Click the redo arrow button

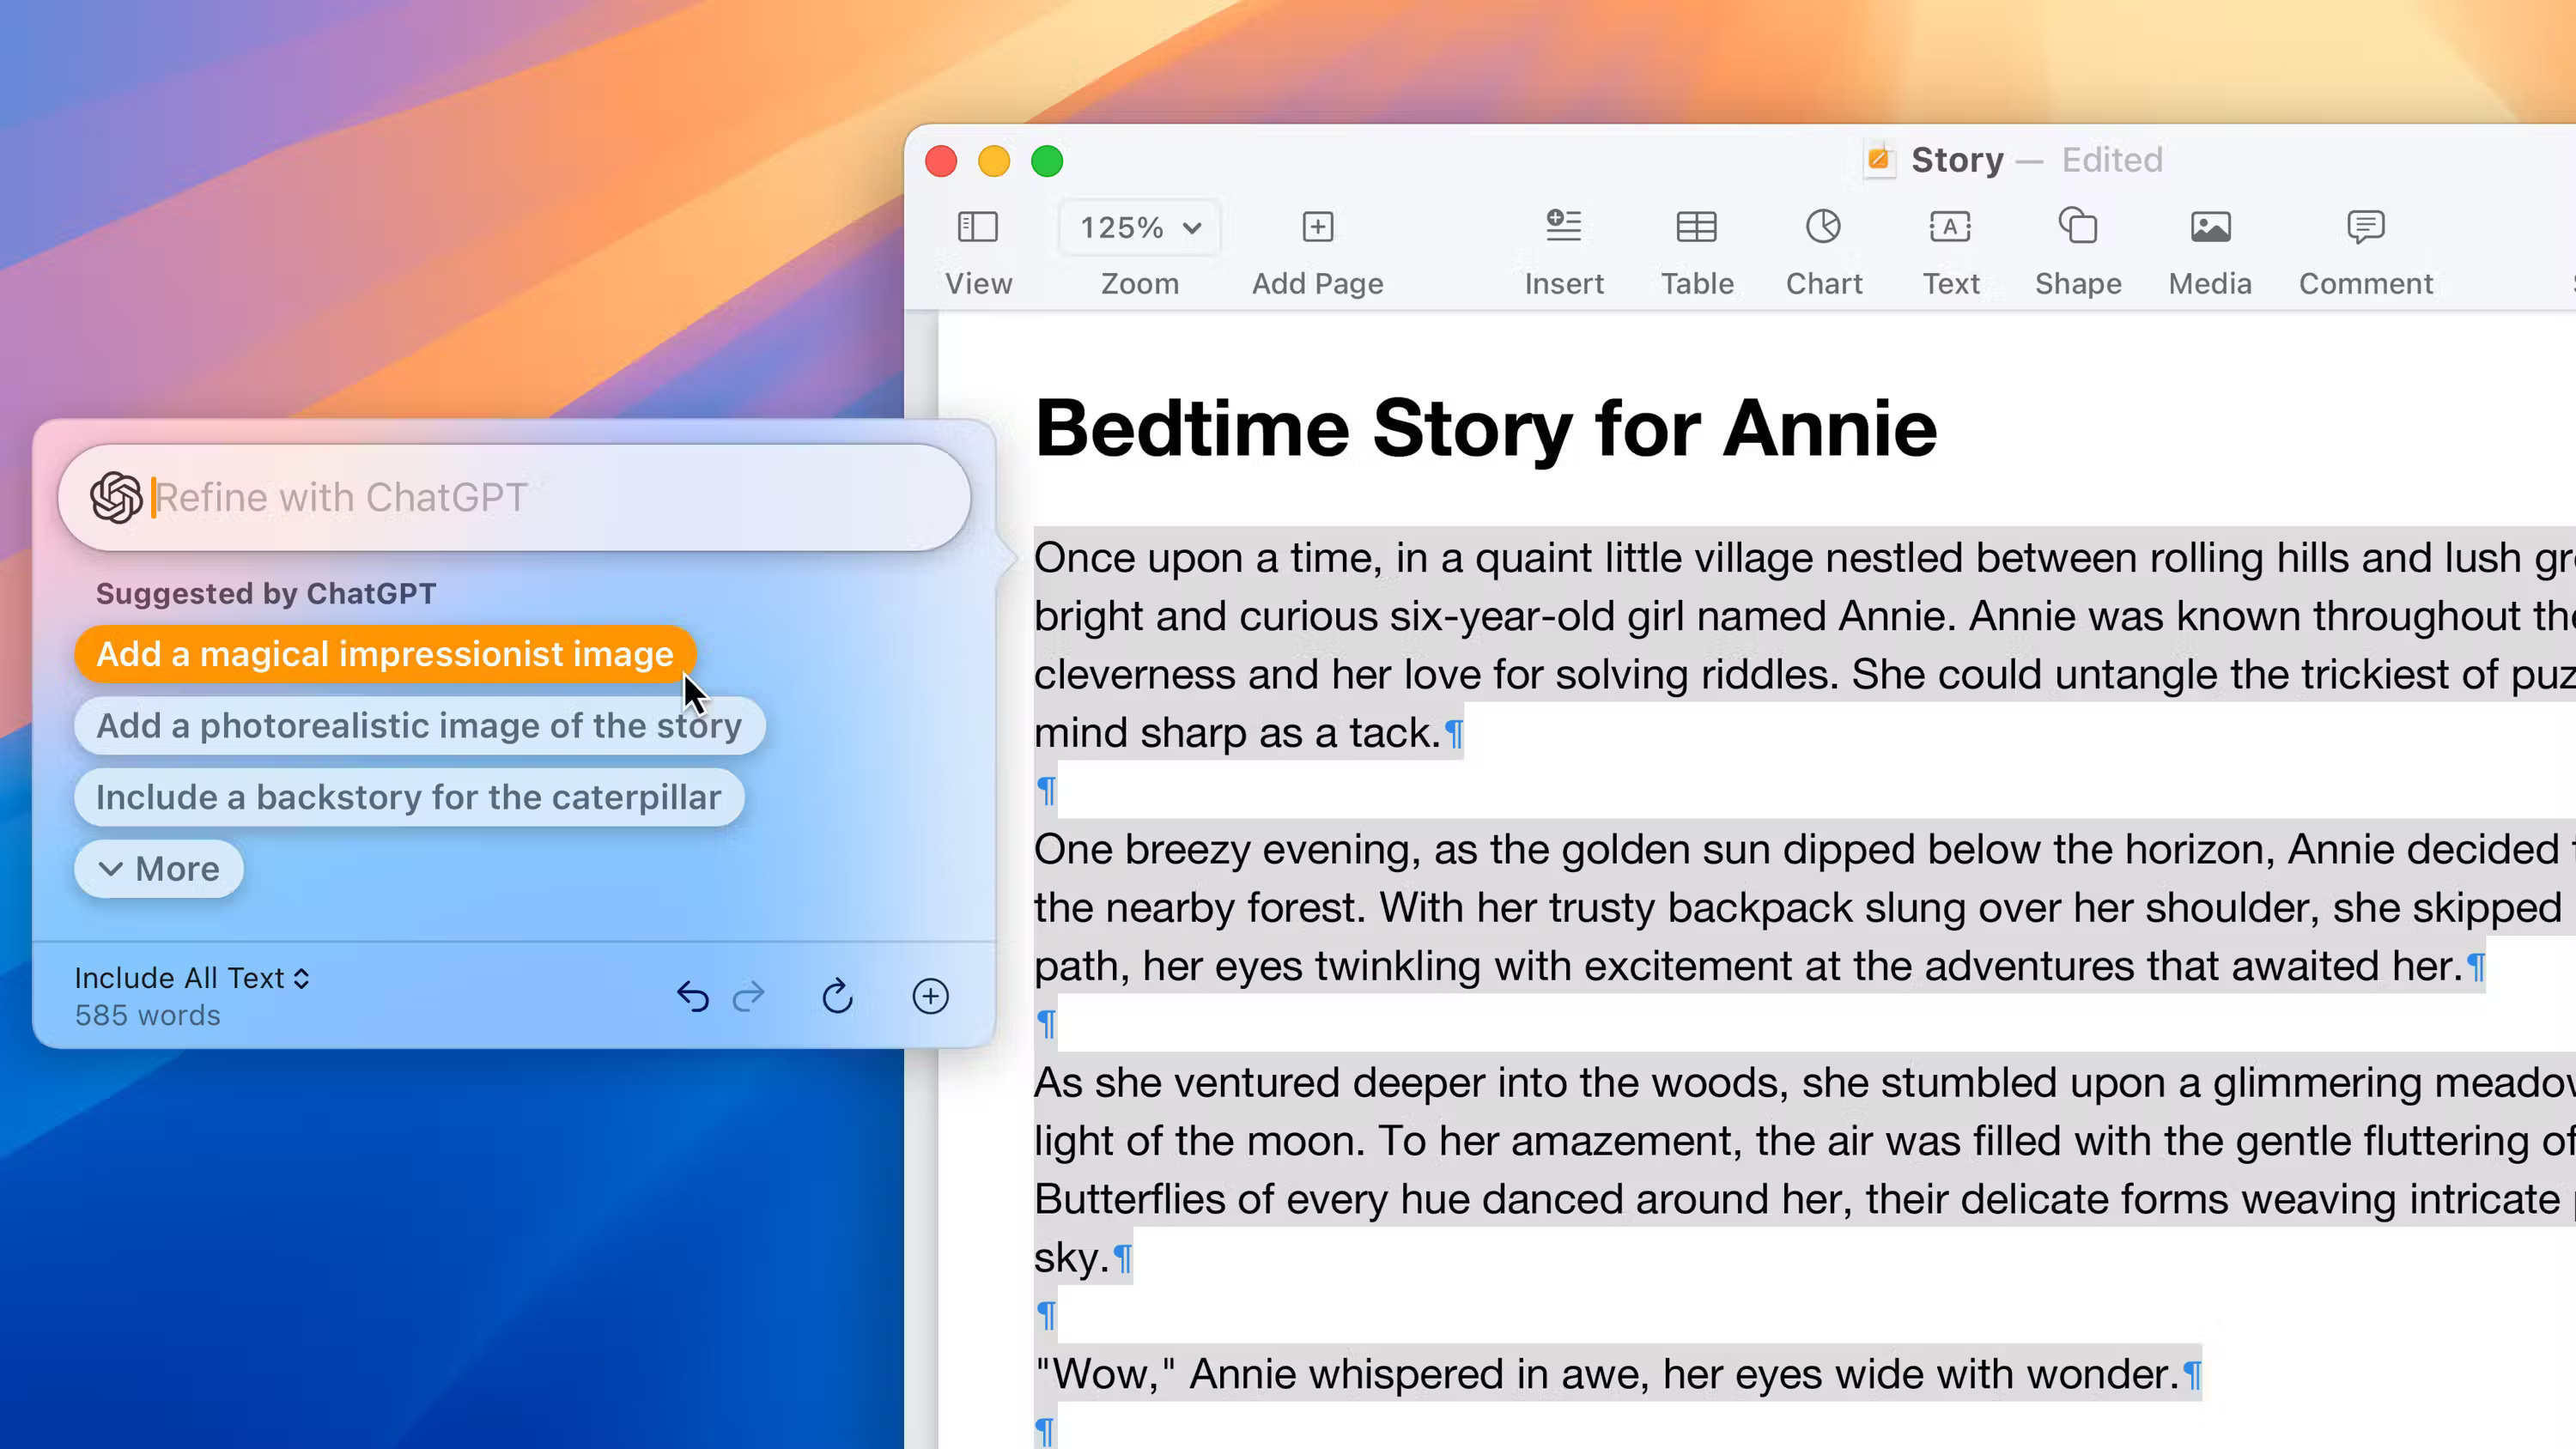(x=749, y=996)
